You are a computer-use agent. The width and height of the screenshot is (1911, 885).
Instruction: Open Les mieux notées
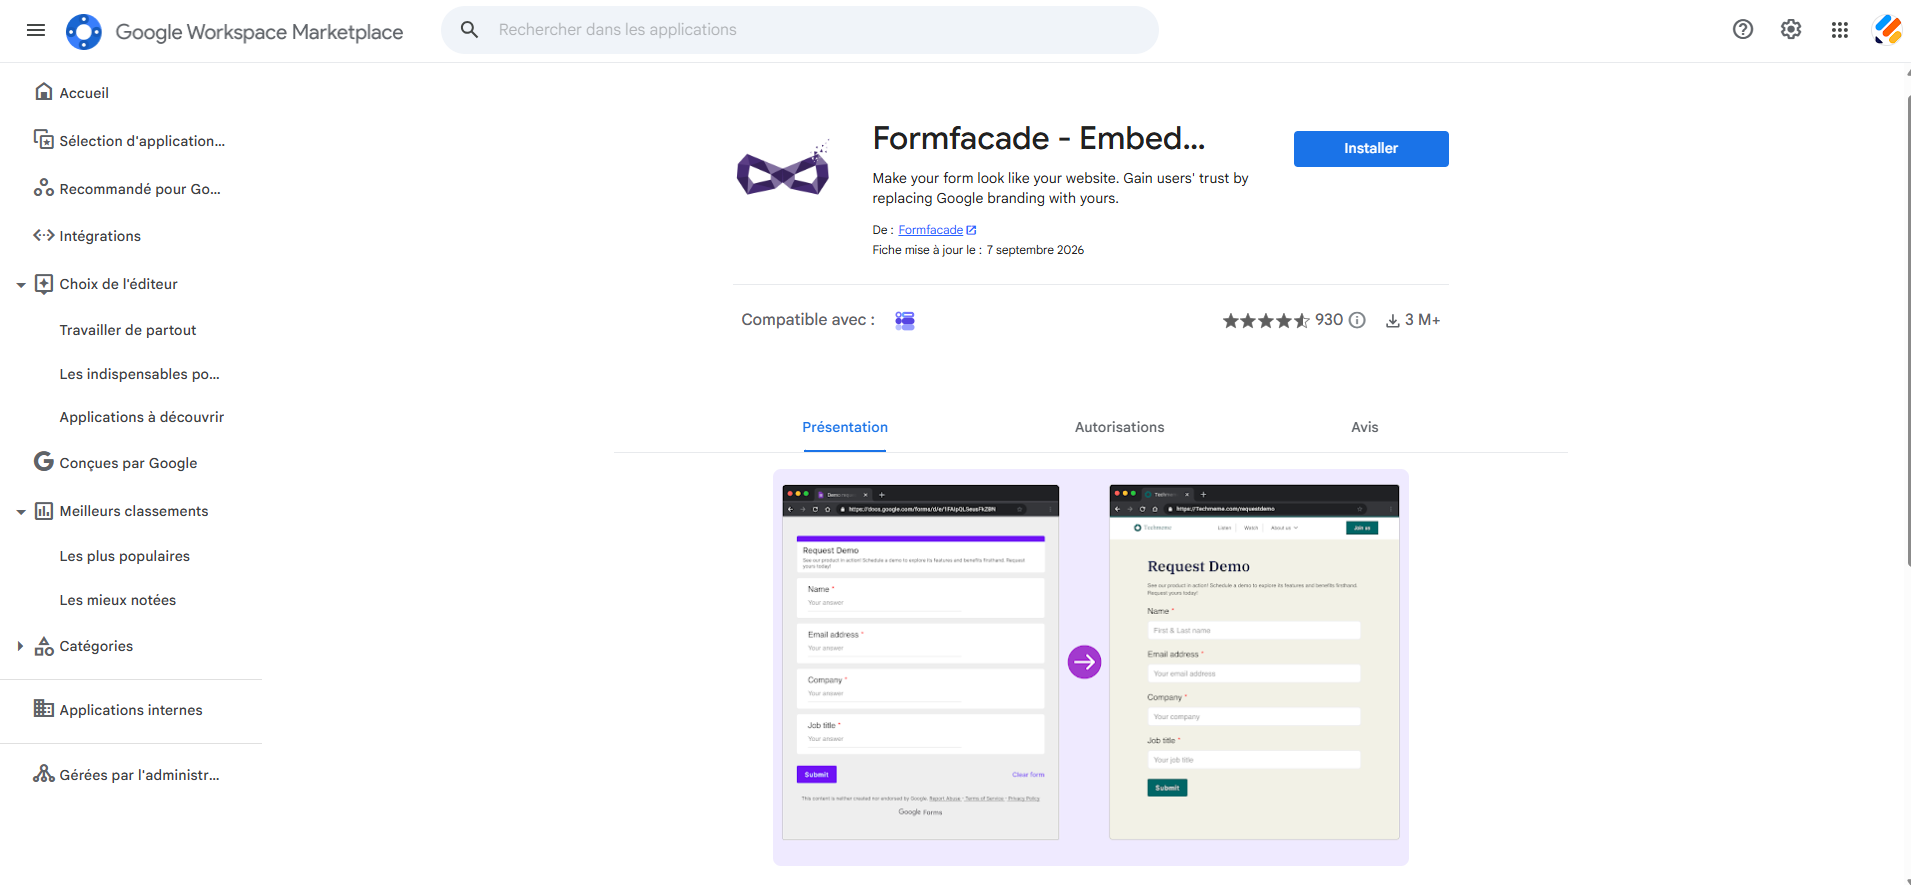coord(118,600)
